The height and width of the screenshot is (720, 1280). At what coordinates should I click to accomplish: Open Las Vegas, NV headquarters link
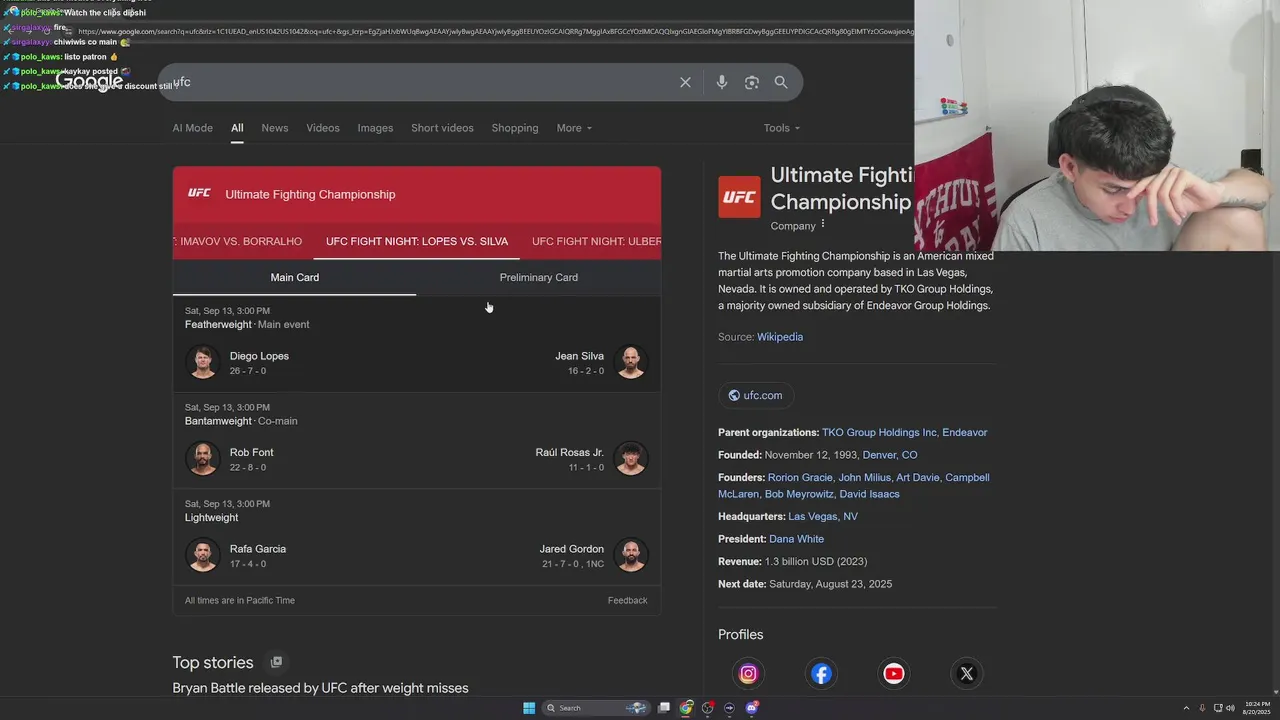(x=823, y=516)
